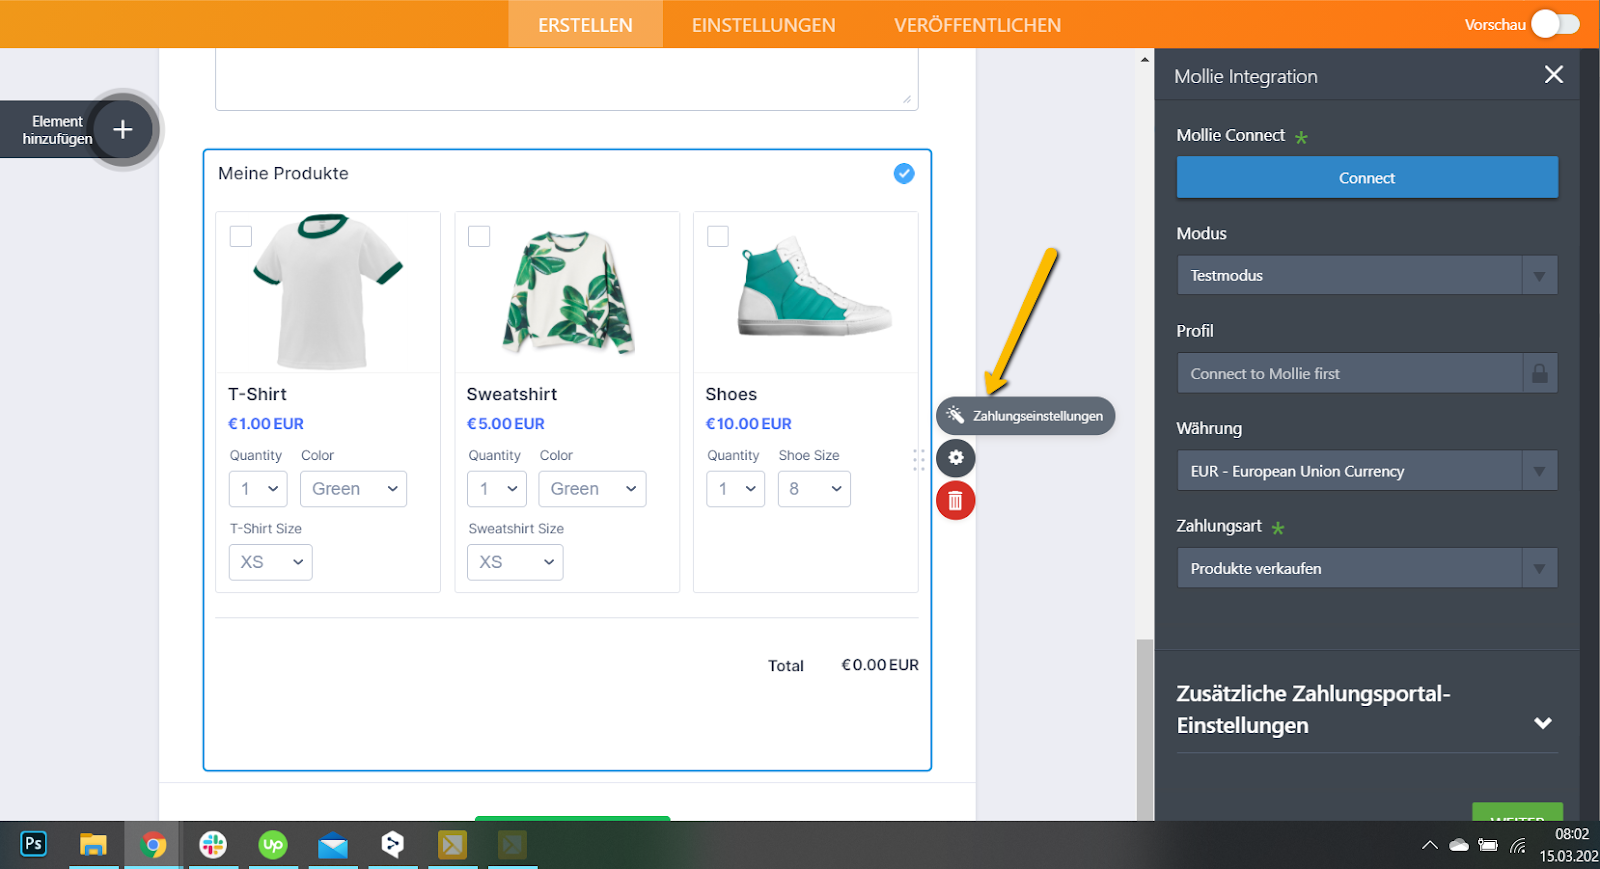
Task: Click the plus icon to add element
Action: pyautogui.click(x=123, y=129)
